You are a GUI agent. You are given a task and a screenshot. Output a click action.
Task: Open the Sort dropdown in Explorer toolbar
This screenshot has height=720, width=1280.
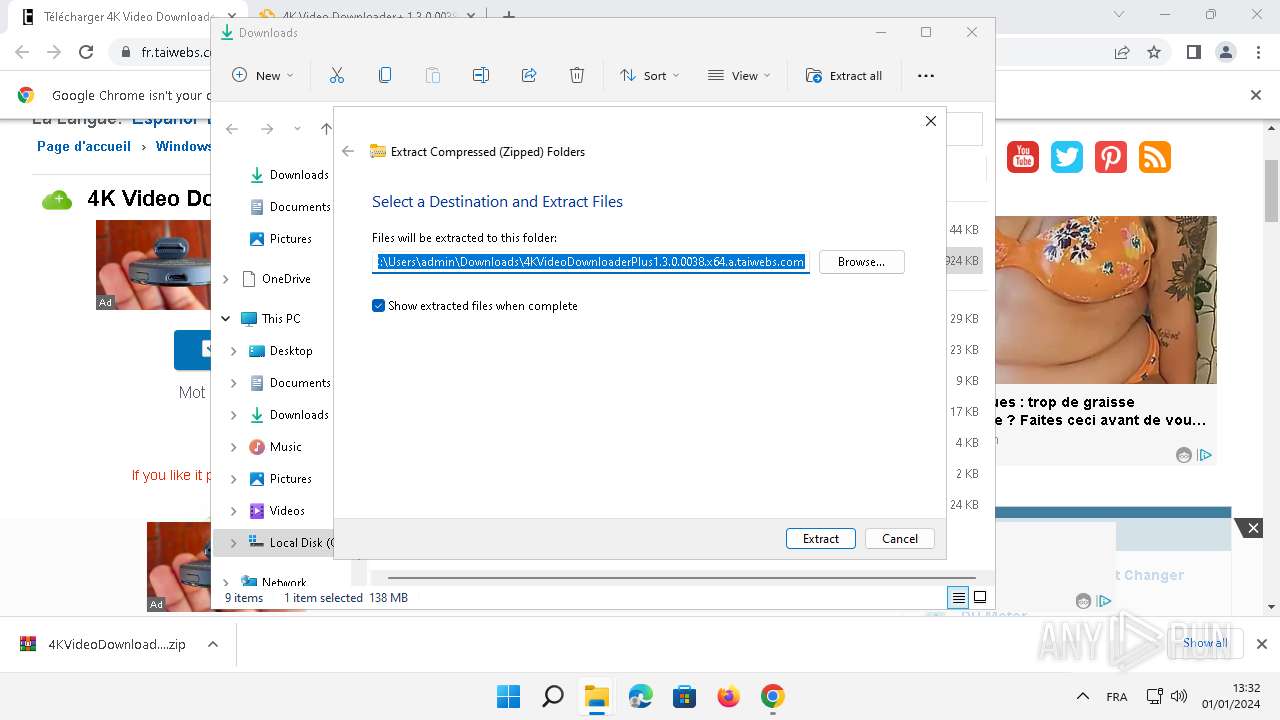pos(649,75)
